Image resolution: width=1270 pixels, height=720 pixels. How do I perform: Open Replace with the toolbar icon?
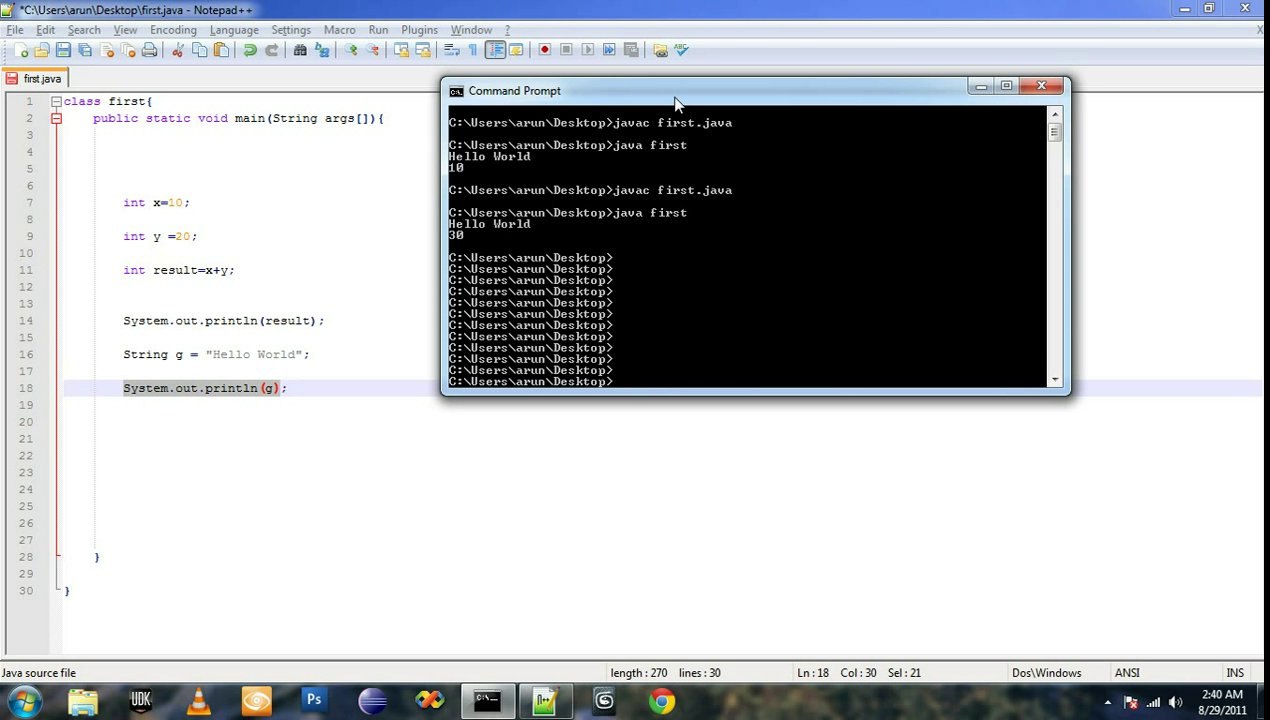tap(322, 50)
